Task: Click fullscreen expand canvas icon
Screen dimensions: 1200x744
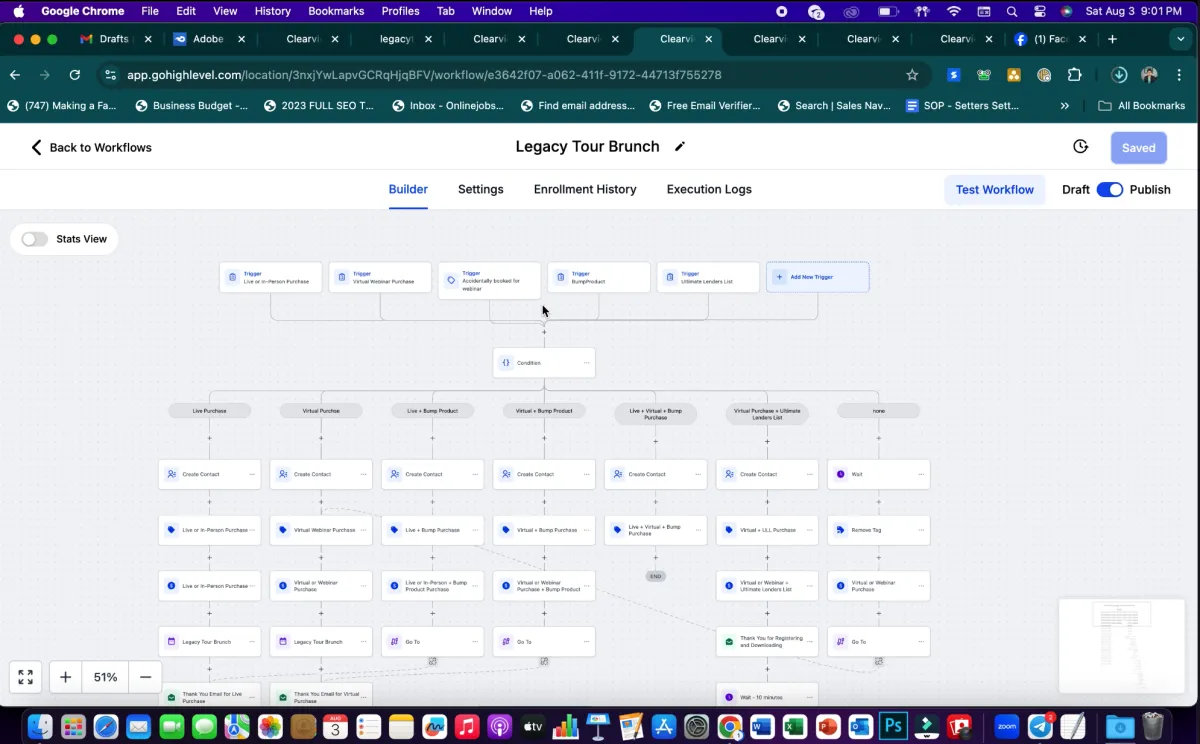Action: tap(26, 677)
